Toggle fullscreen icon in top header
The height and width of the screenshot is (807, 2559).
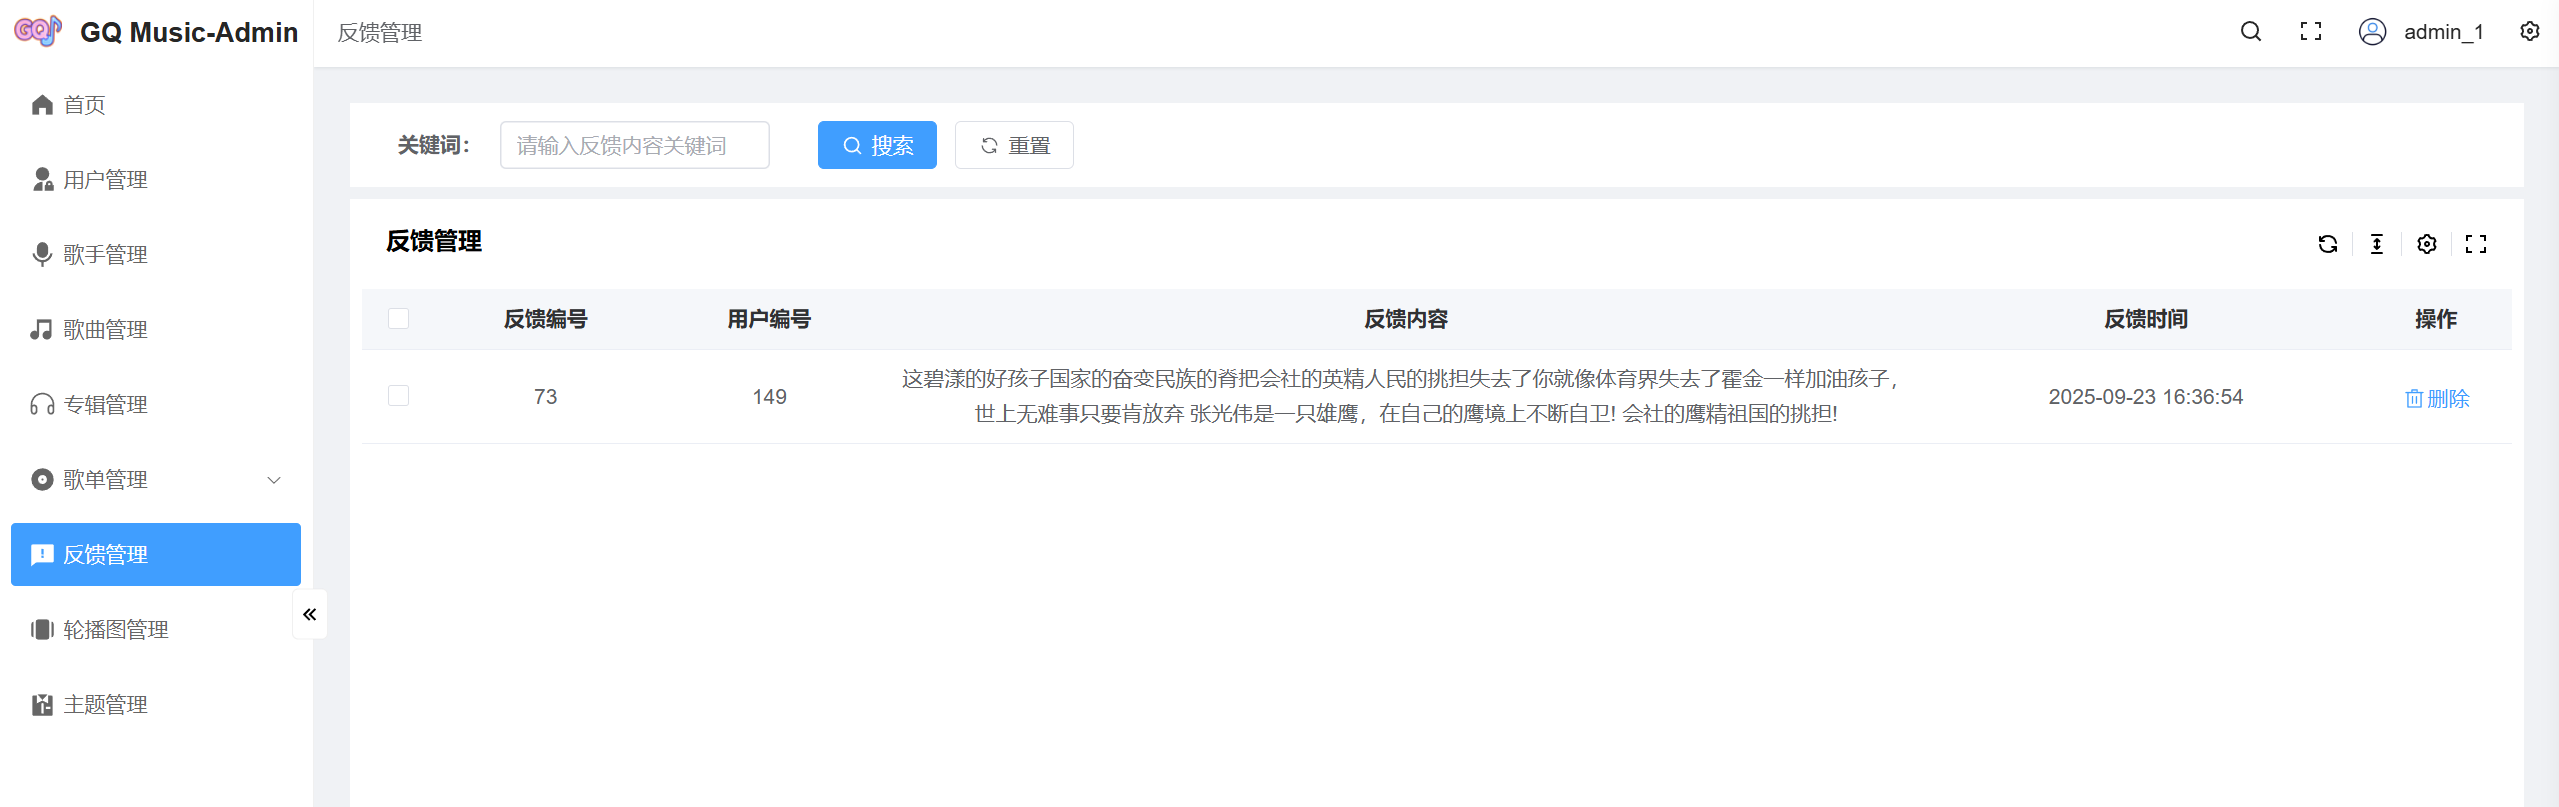(2310, 32)
